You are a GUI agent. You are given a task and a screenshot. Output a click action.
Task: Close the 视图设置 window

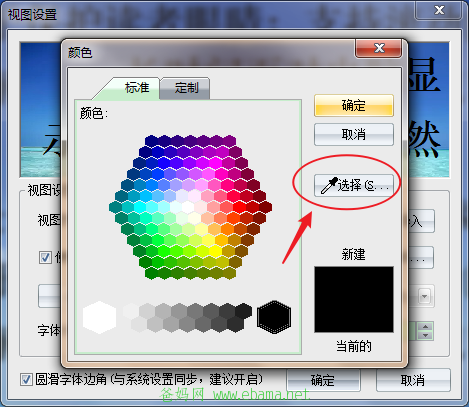(438, 10)
